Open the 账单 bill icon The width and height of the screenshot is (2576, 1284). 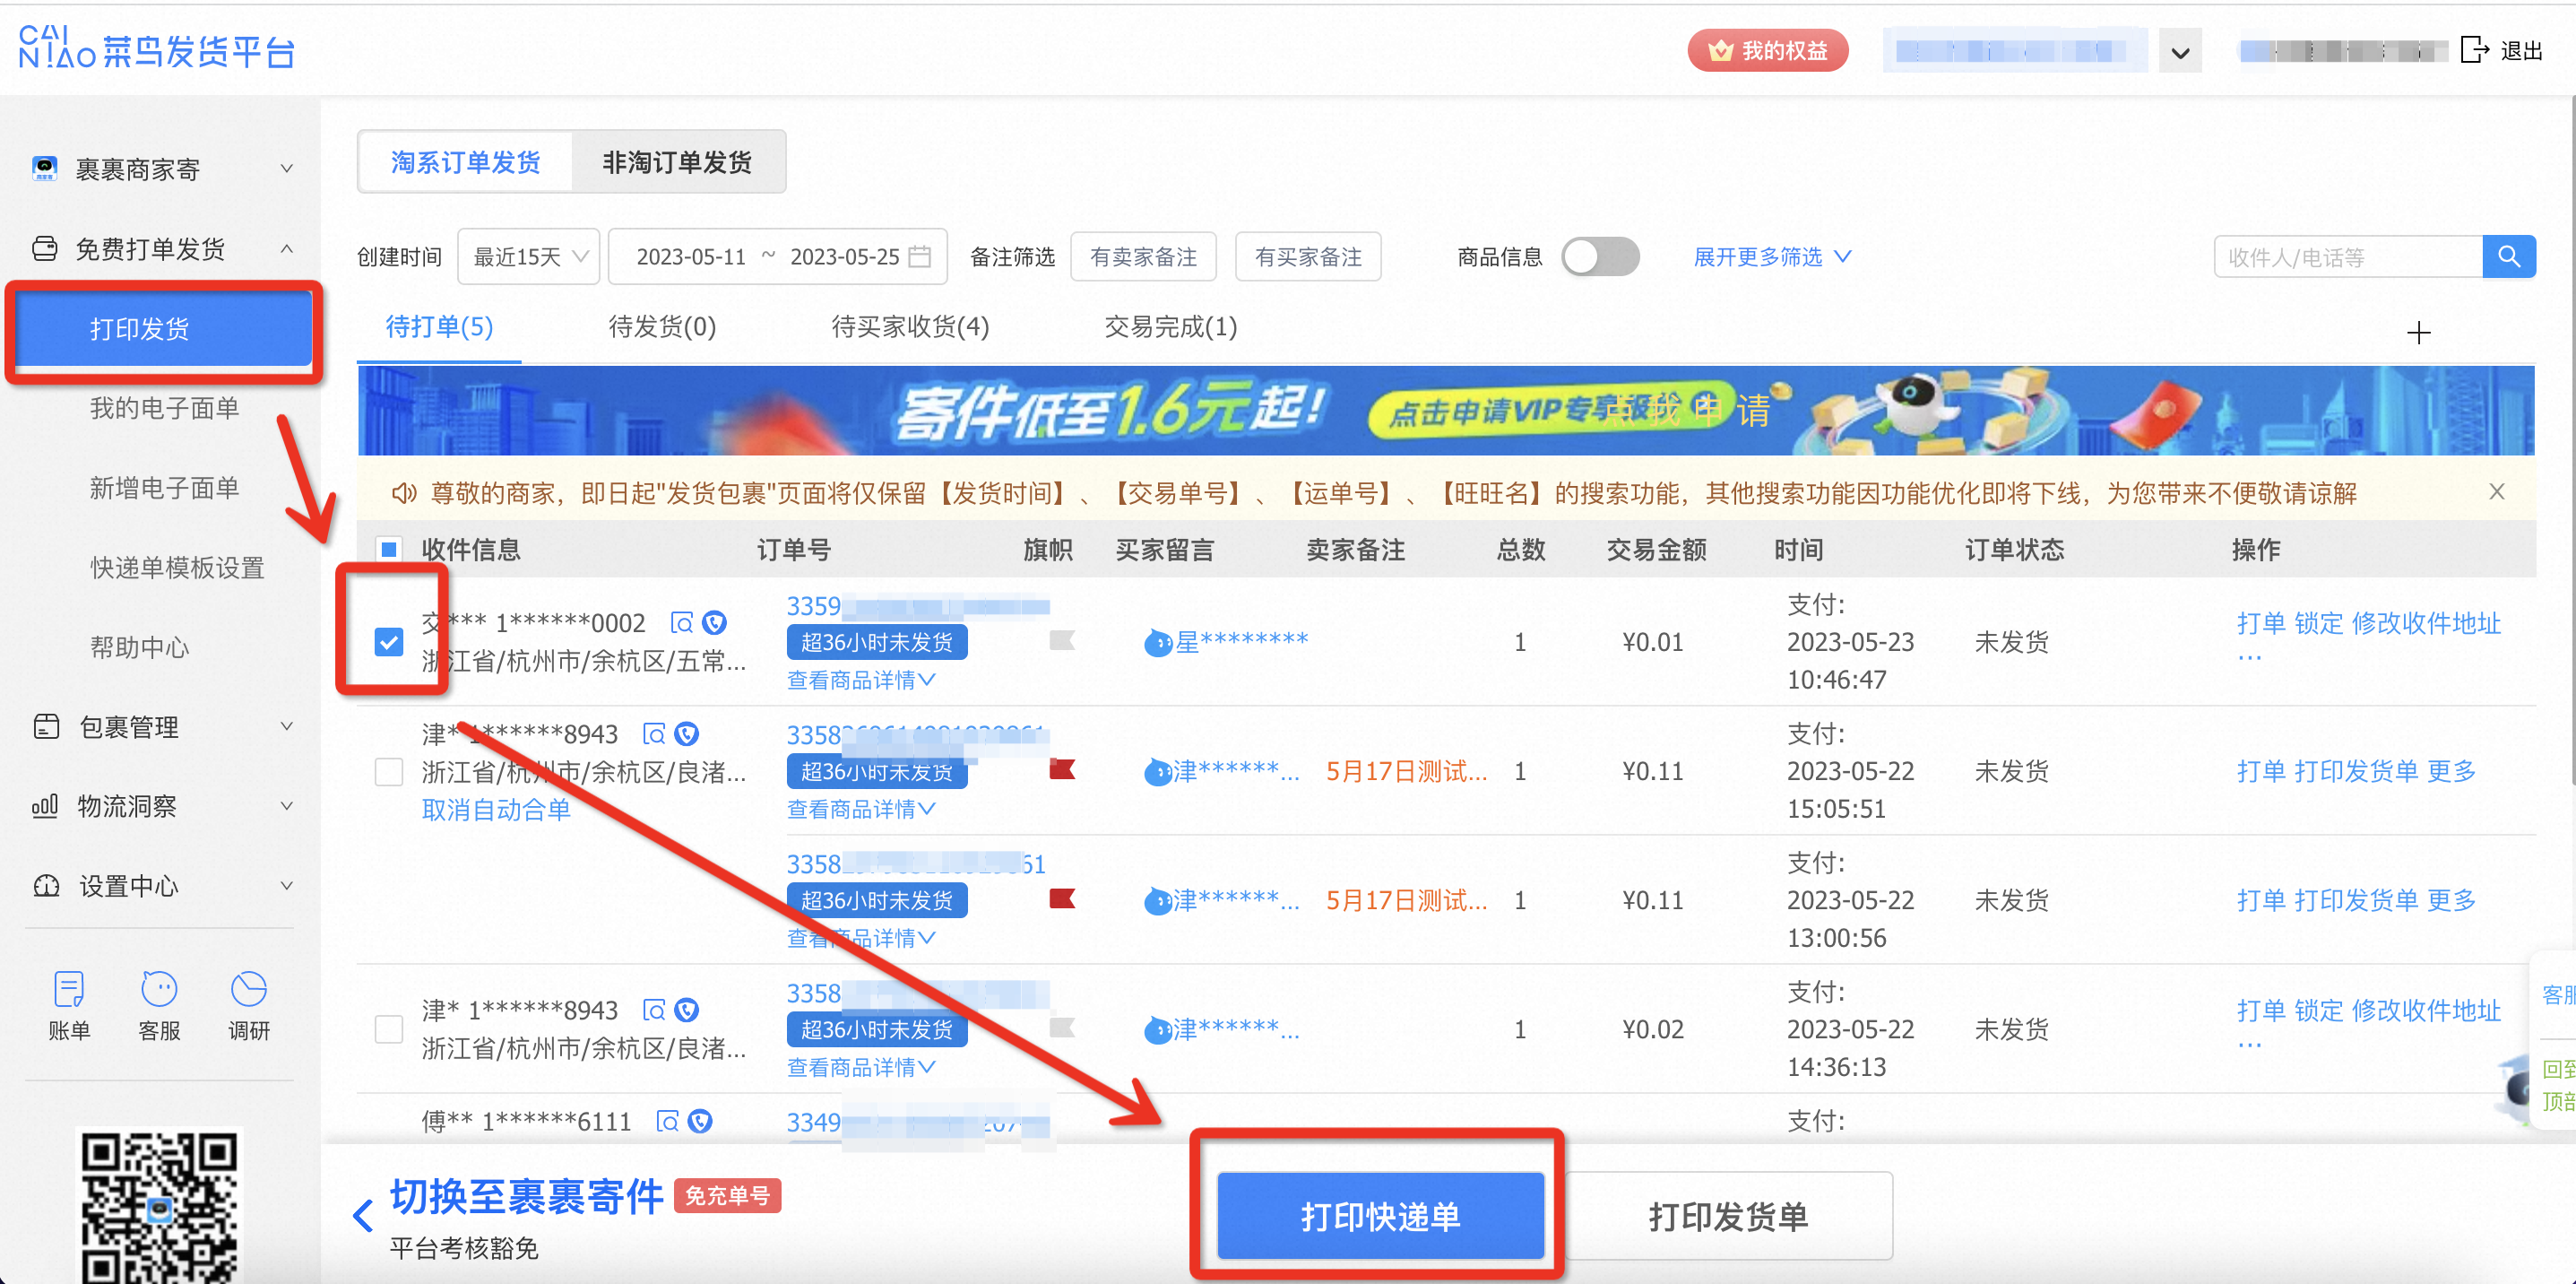69,1005
